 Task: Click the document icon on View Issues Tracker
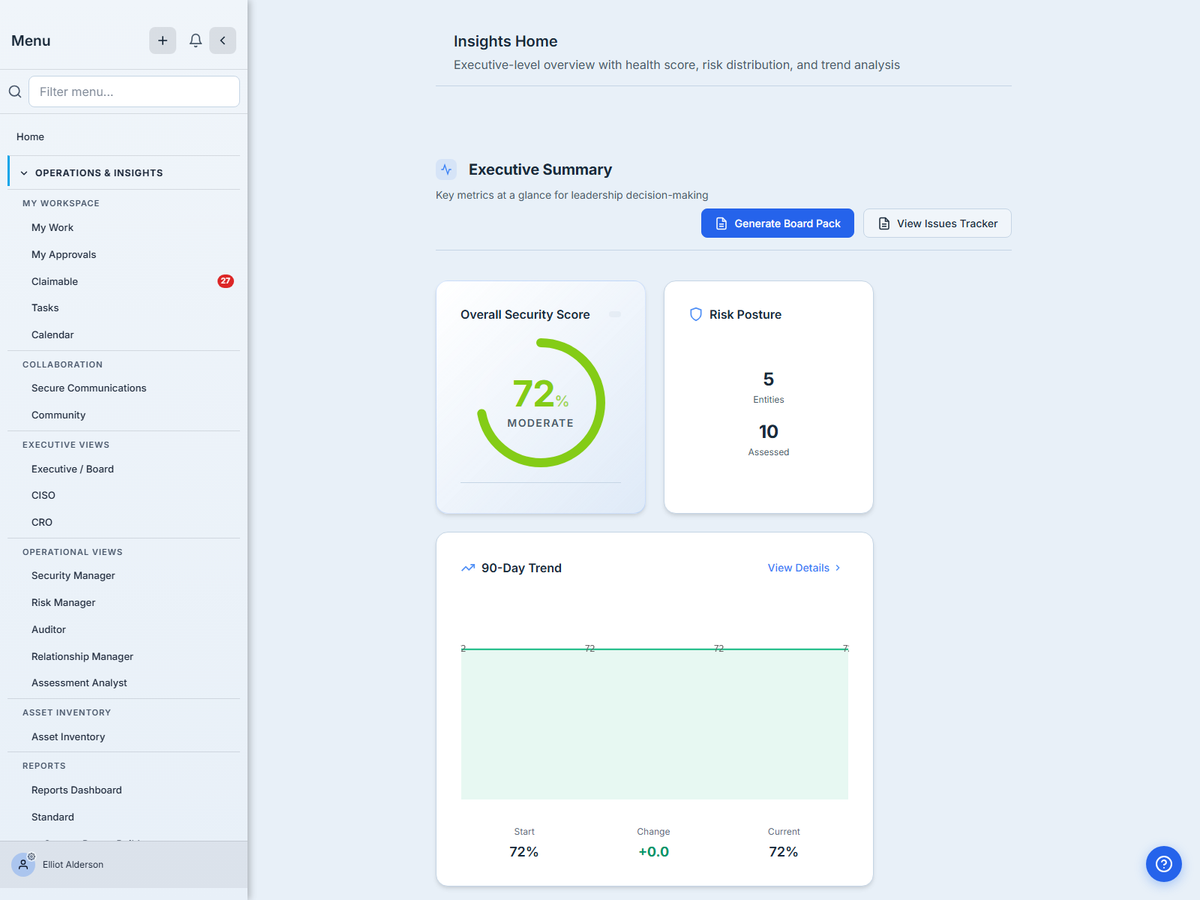pyautogui.click(x=884, y=224)
